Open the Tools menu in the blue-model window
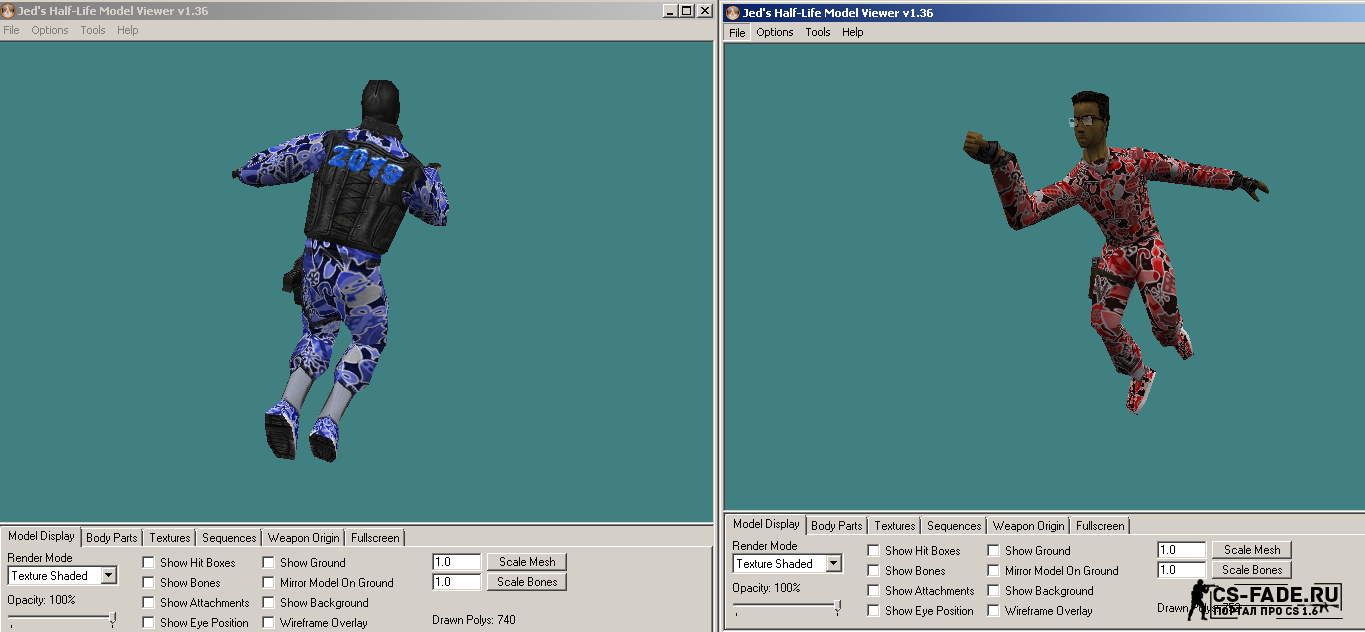Screen dimensions: 1365x632 coord(93,30)
